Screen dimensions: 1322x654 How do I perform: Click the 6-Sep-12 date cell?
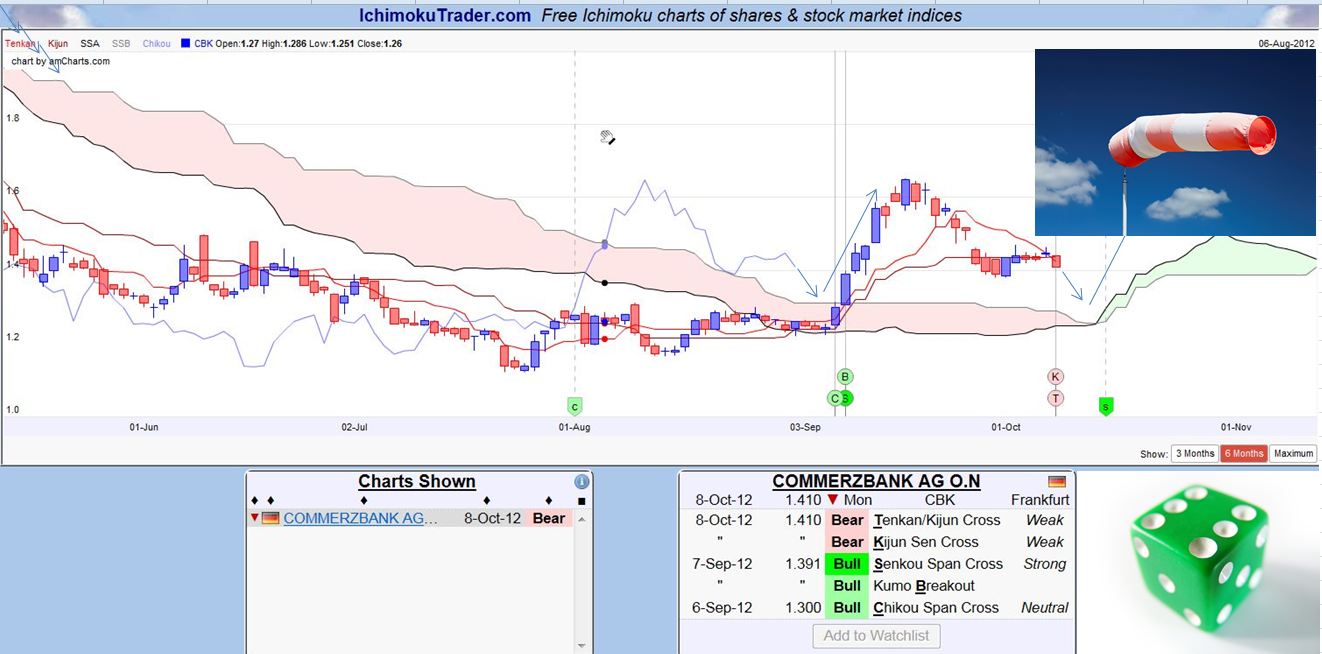(723, 608)
